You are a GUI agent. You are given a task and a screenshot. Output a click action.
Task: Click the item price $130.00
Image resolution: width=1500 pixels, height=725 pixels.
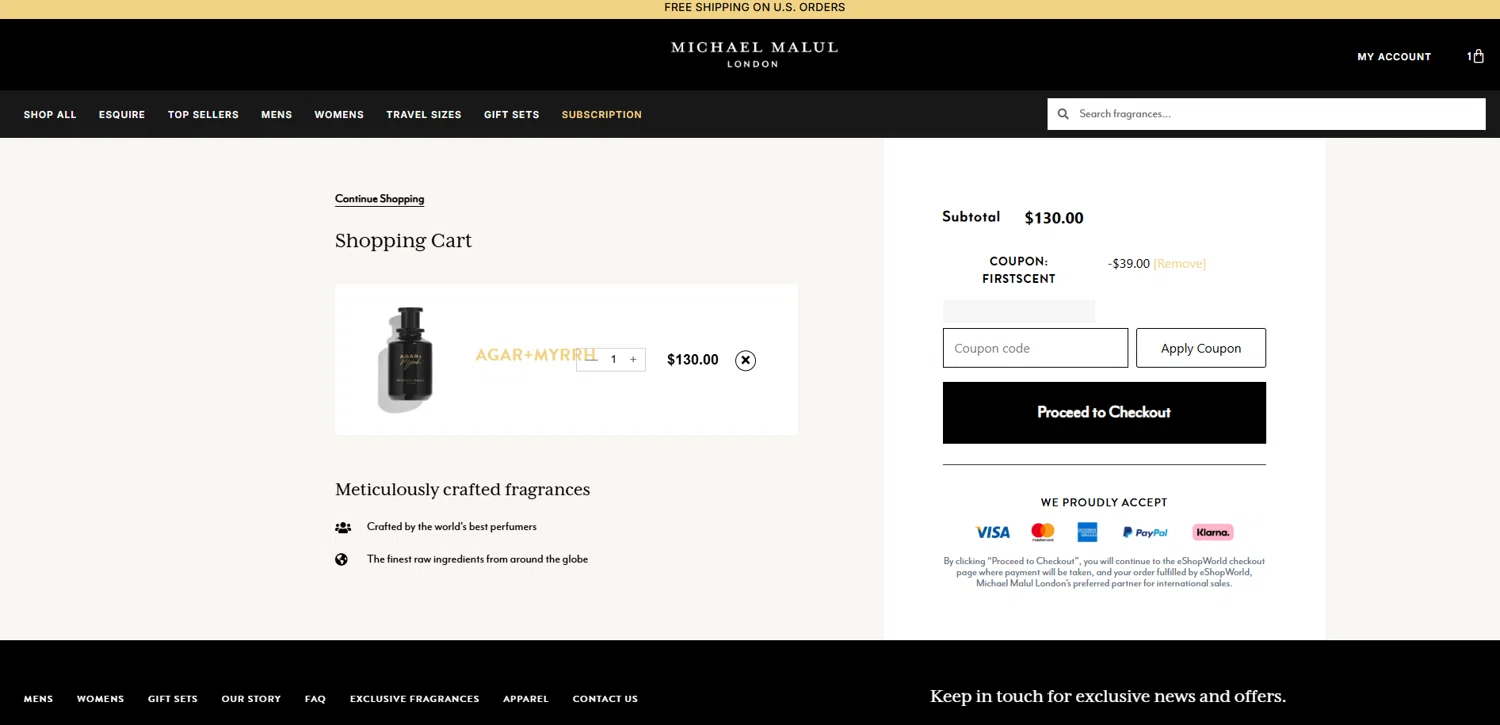tap(693, 360)
